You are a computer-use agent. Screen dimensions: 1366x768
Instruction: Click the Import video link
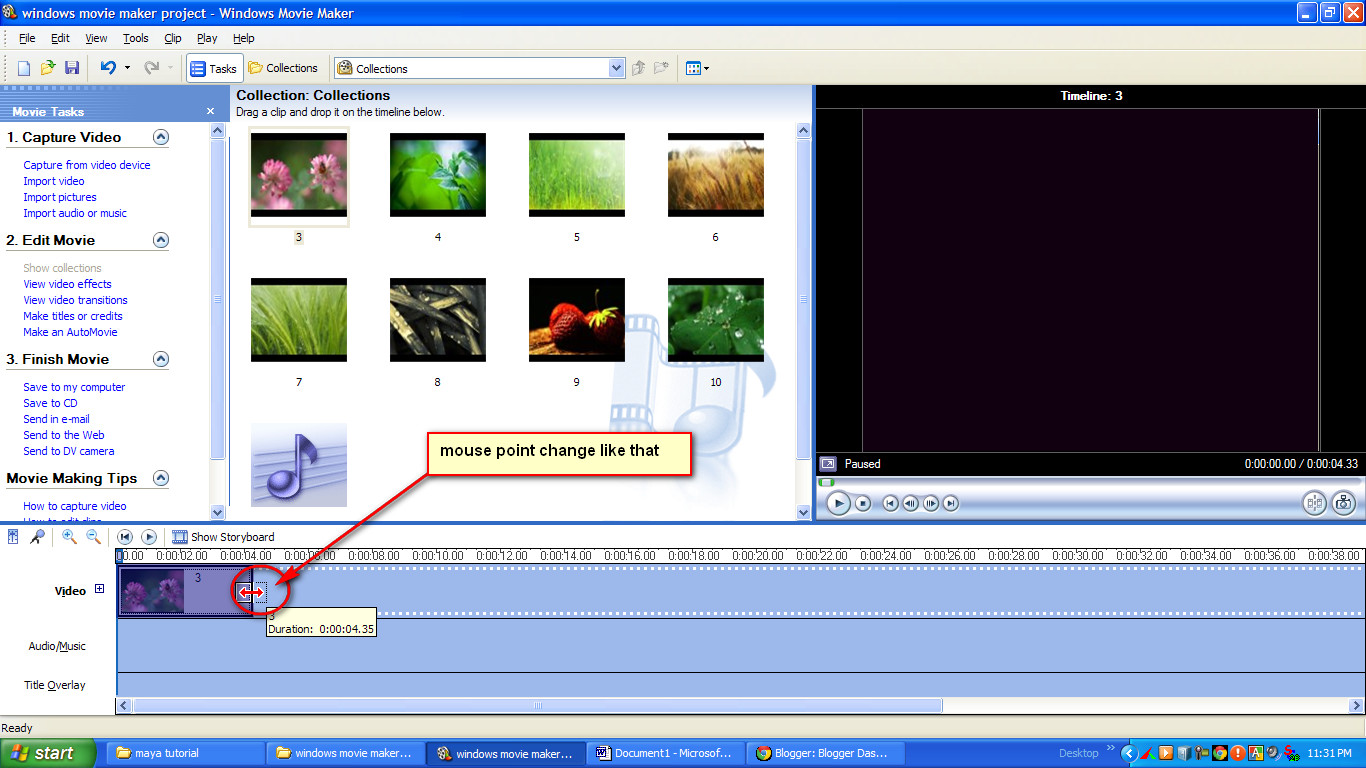[x=54, y=181]
